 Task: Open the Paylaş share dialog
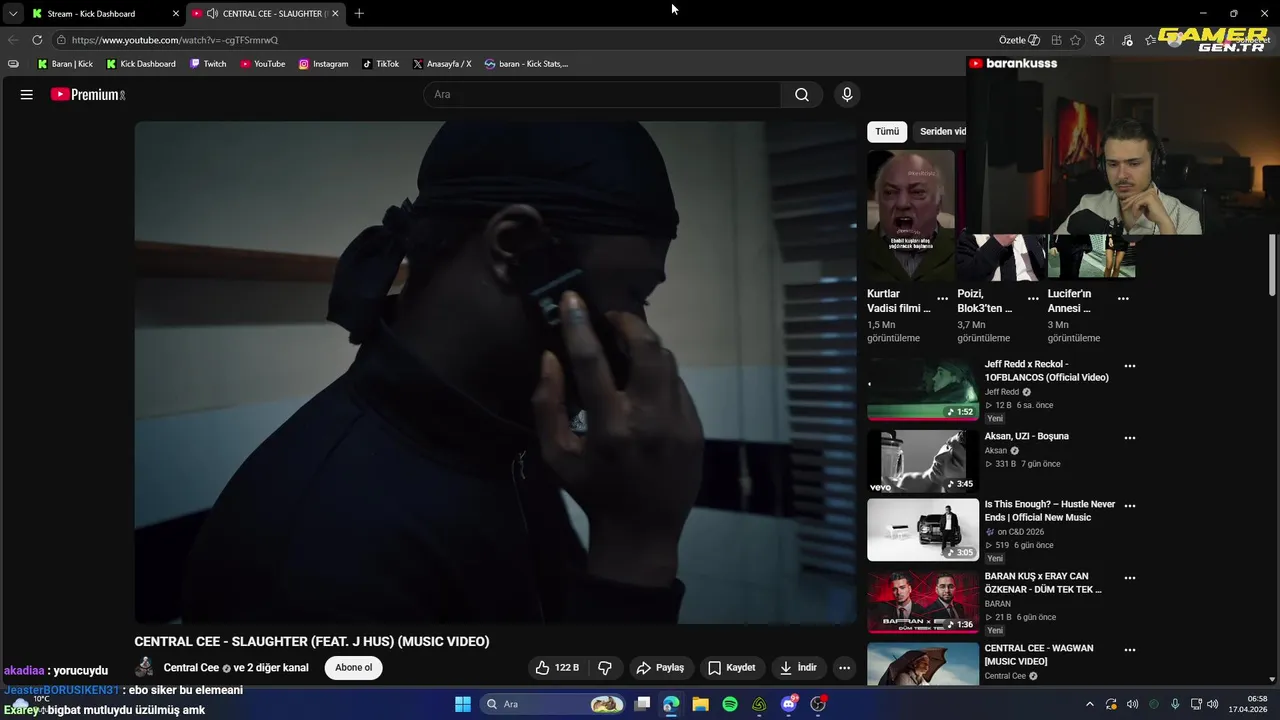coord(660,668)
